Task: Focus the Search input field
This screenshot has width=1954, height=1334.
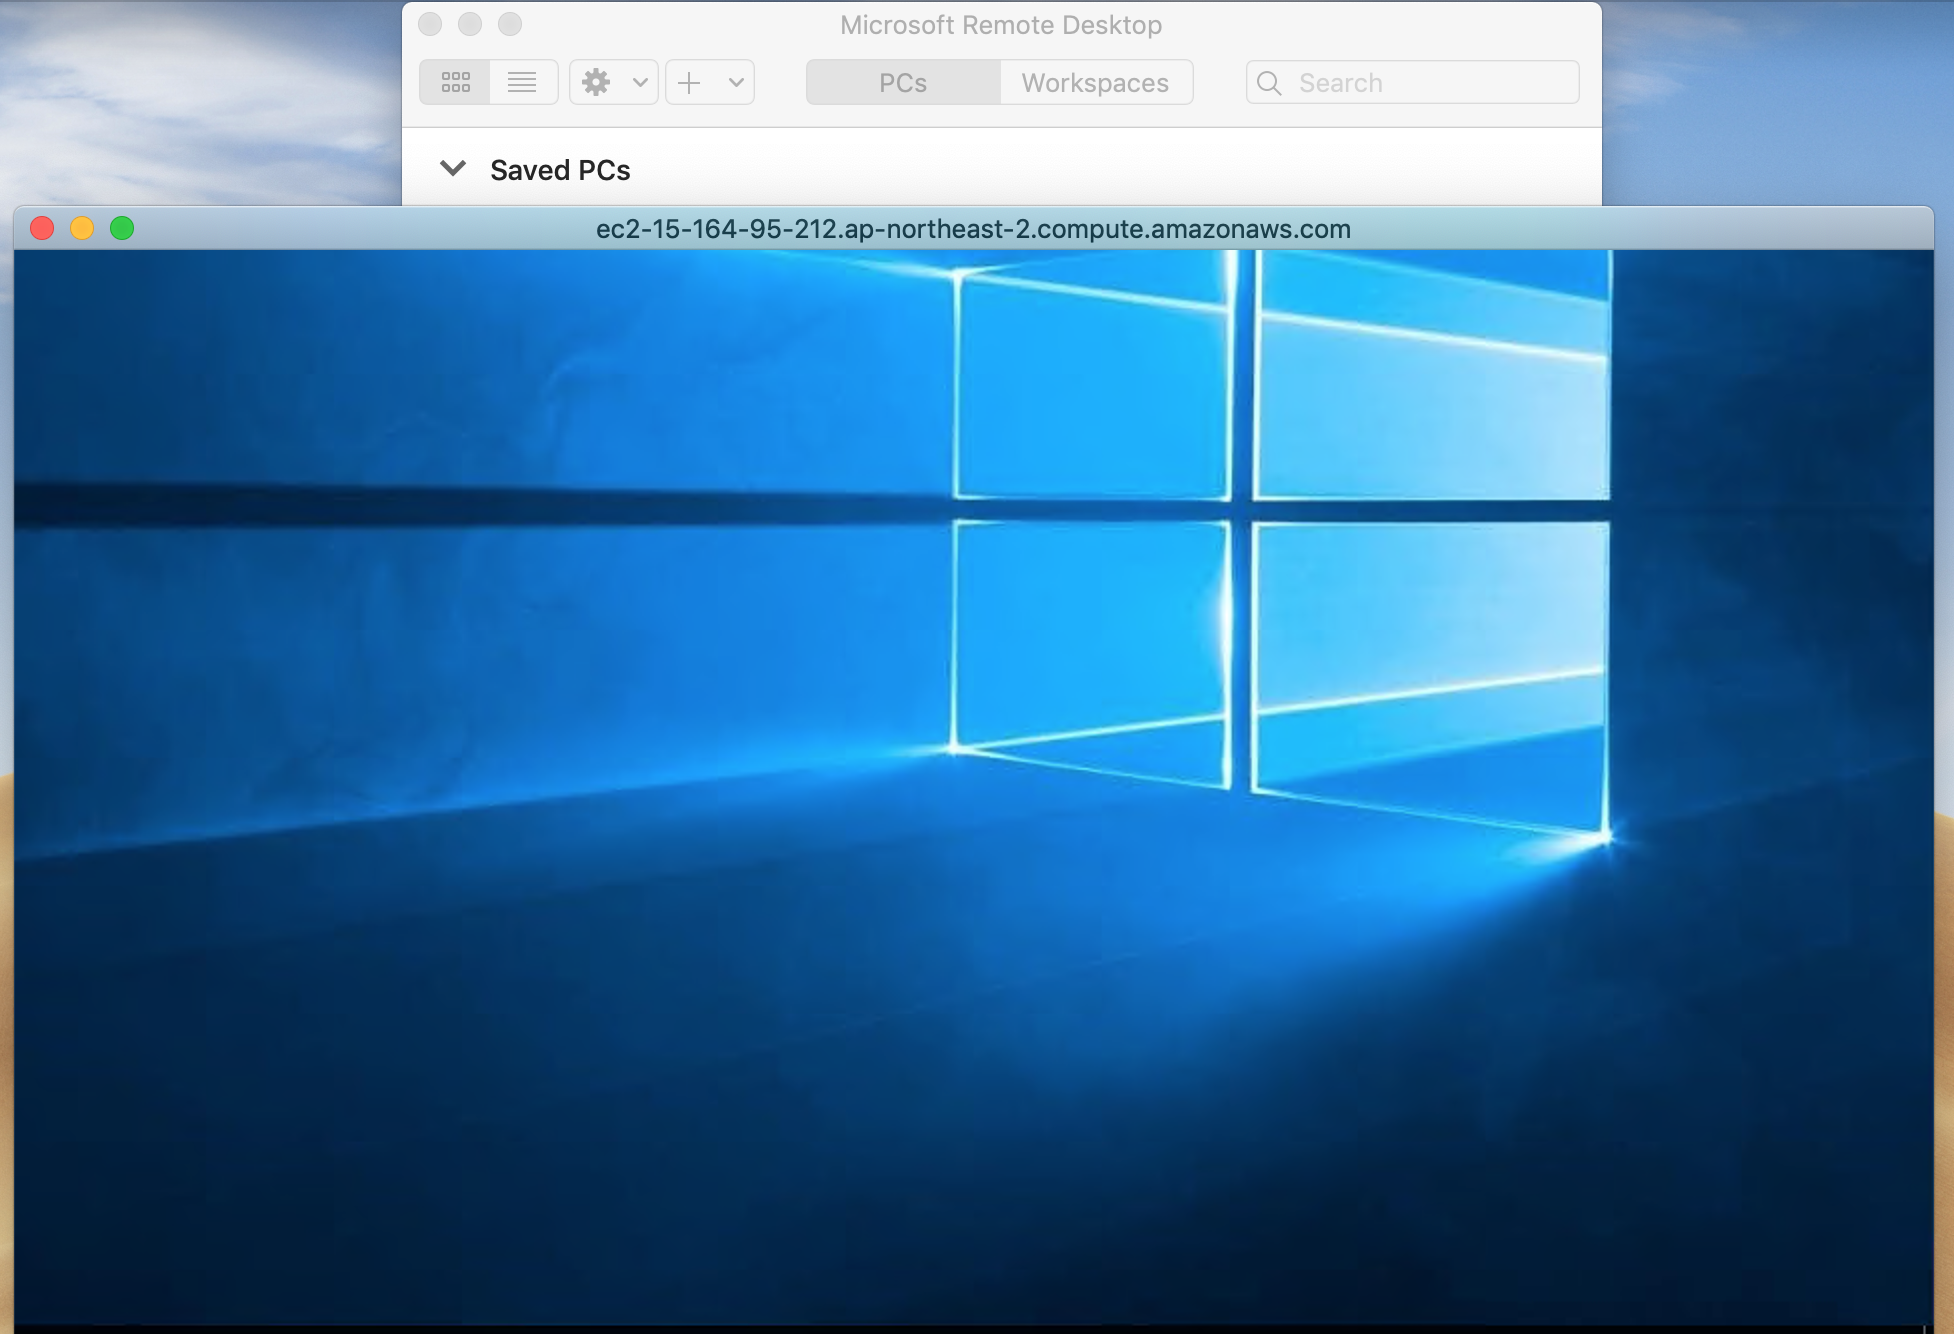Action: (x=1430, y=83)
